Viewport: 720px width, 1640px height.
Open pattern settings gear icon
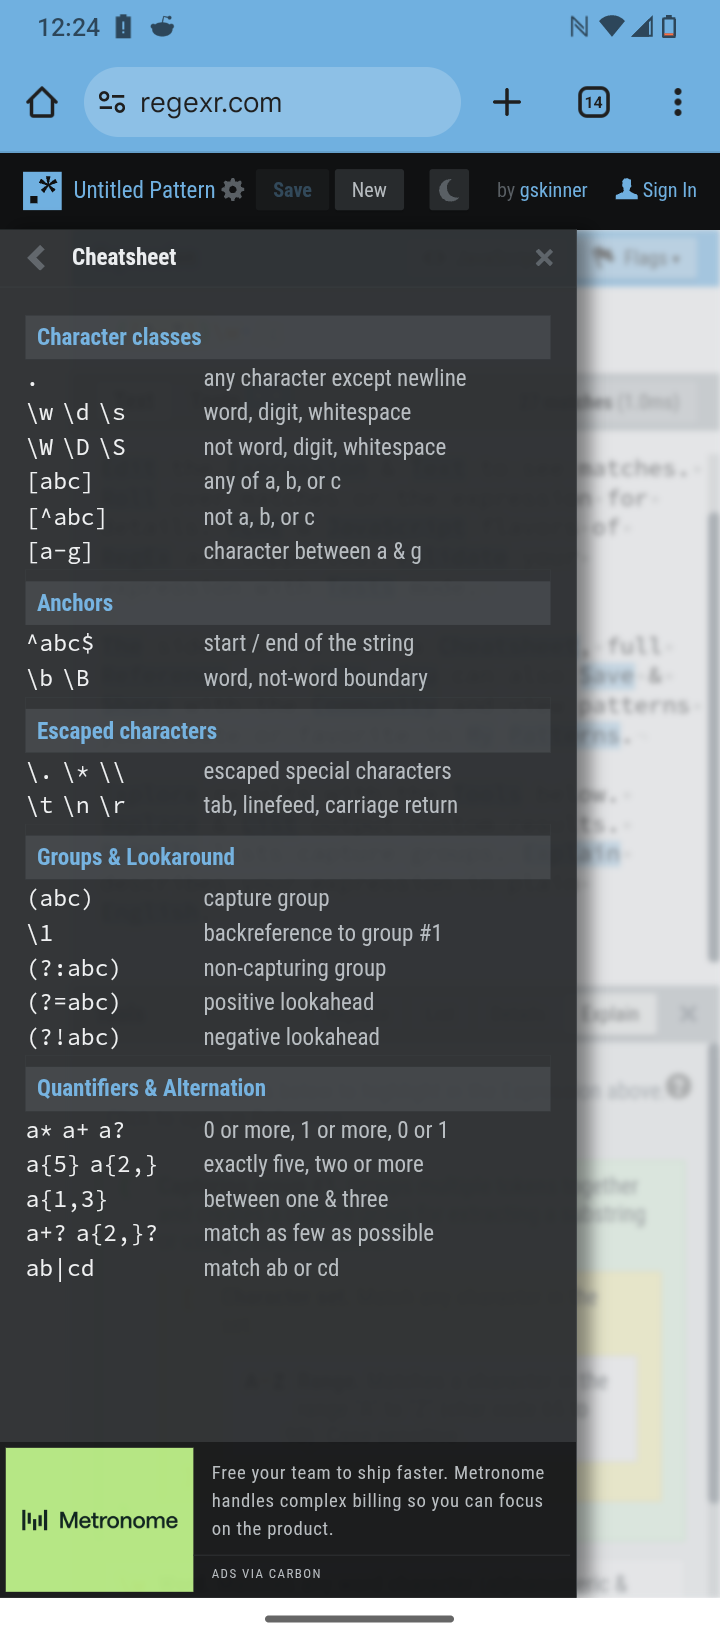(x=233, y=190)
